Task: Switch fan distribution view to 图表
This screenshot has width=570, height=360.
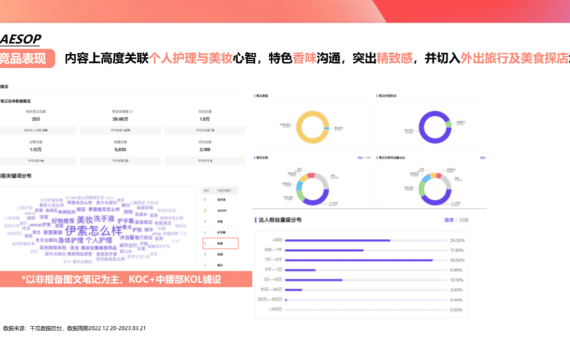Action: coord(449,220)
